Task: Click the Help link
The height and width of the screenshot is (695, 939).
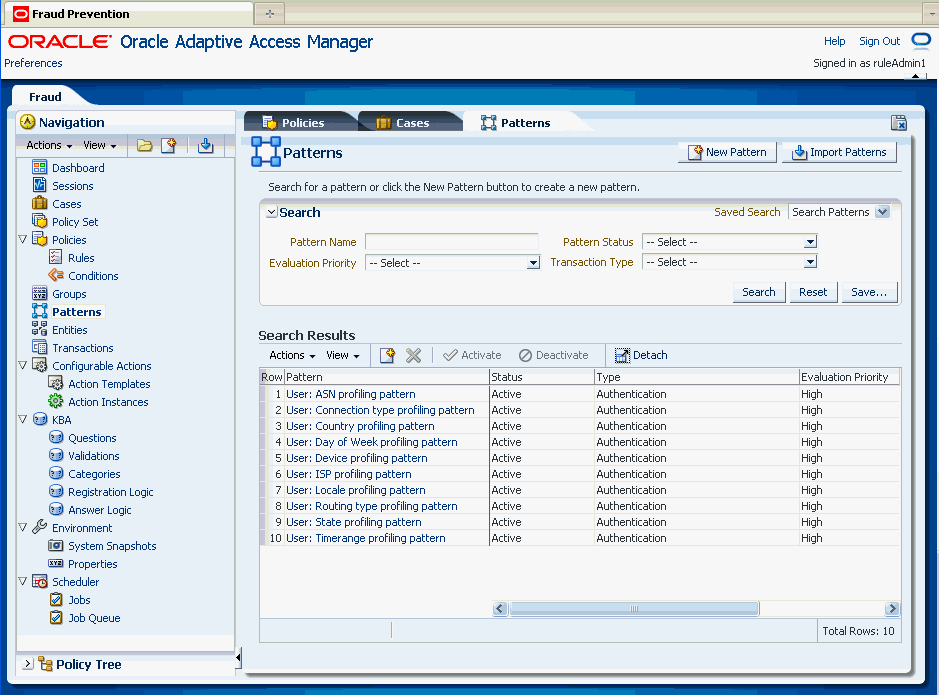Action: [834, 41]
